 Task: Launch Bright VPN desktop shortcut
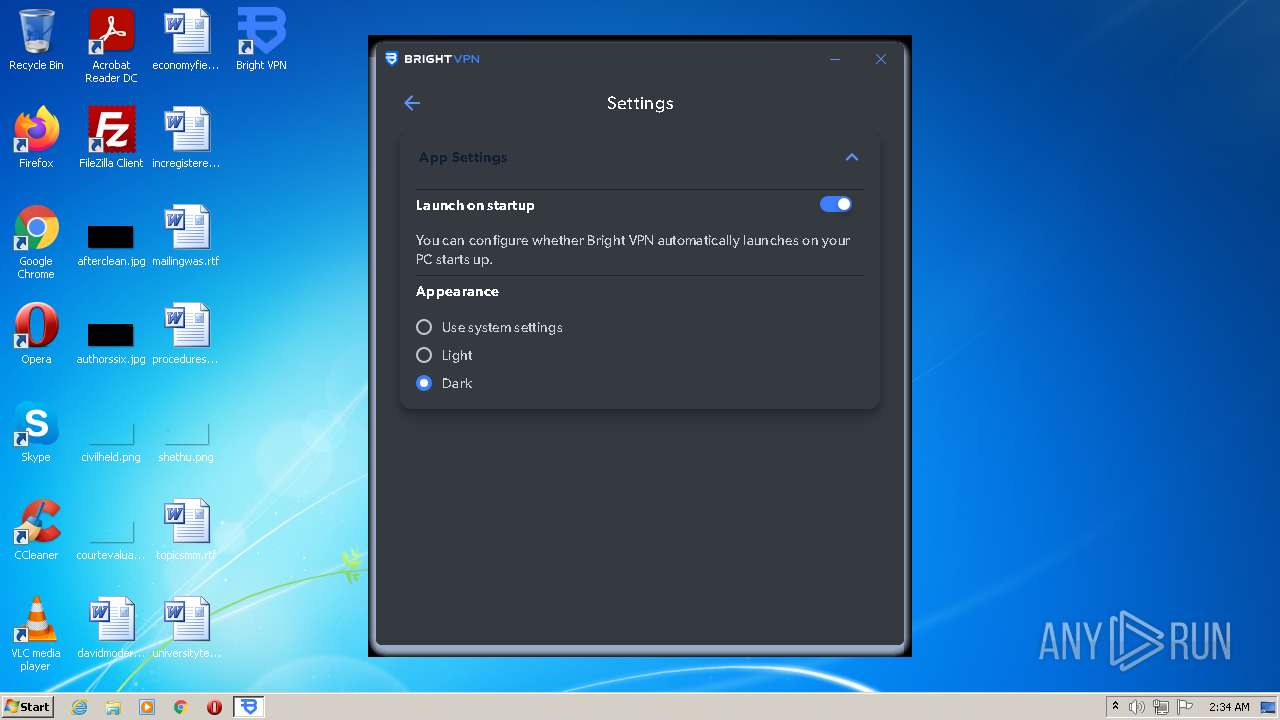[261, 41]
